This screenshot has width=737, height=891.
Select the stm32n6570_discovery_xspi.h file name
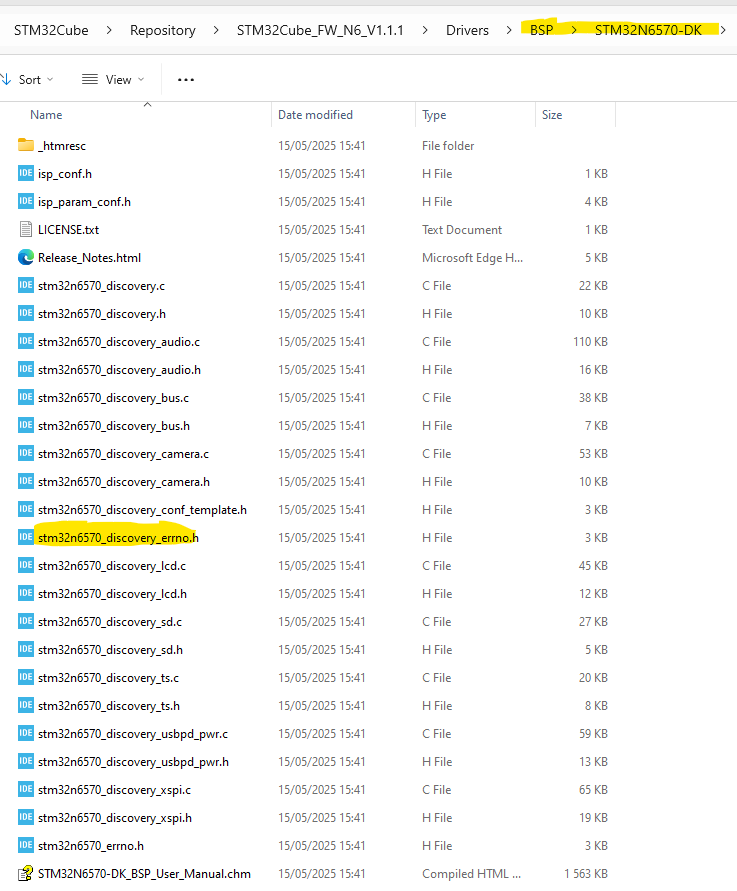[115, 818]
